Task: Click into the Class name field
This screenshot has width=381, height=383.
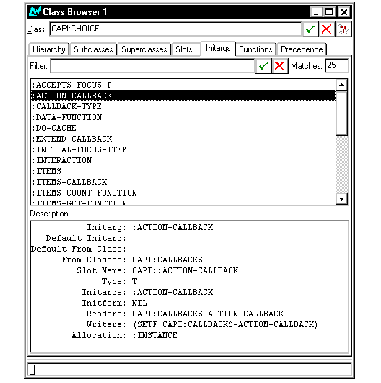Action: 175,29
